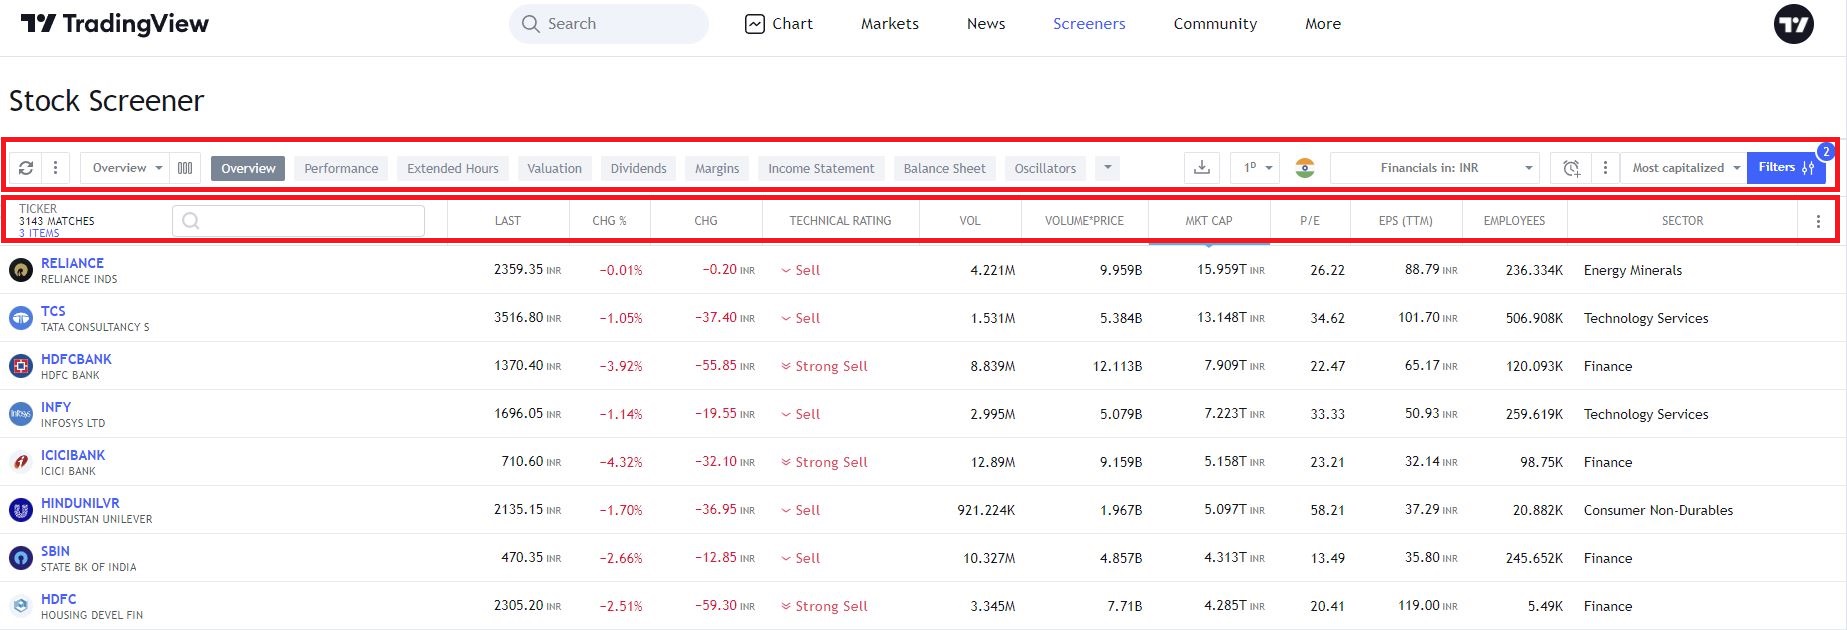Open the HINDUNILVR ticker link
Viewport: 1847px width, 630px height.
80,503
